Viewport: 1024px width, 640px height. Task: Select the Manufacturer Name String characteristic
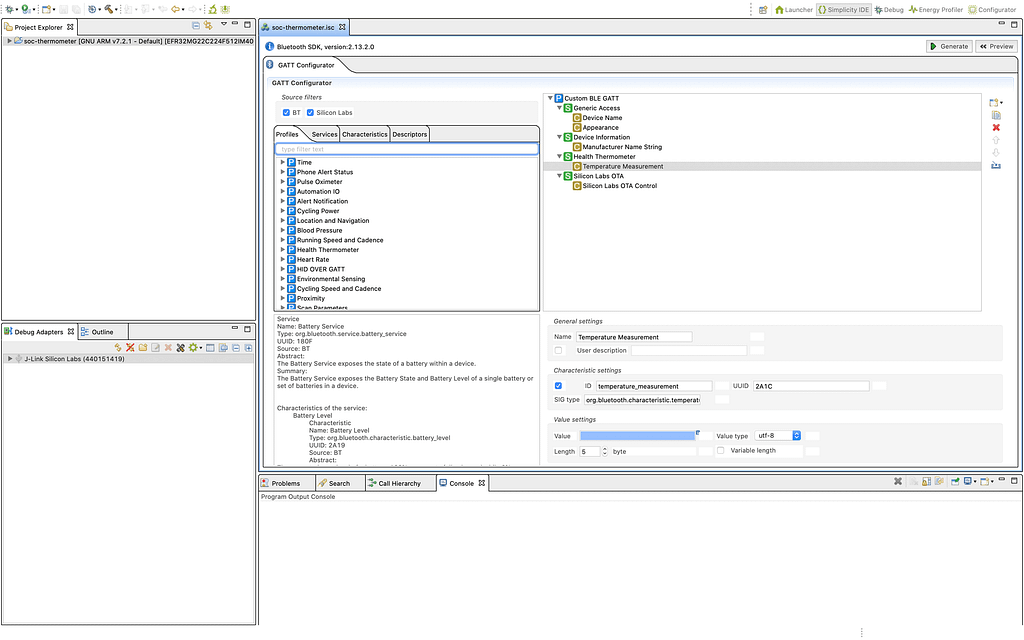tap(622, 147)
